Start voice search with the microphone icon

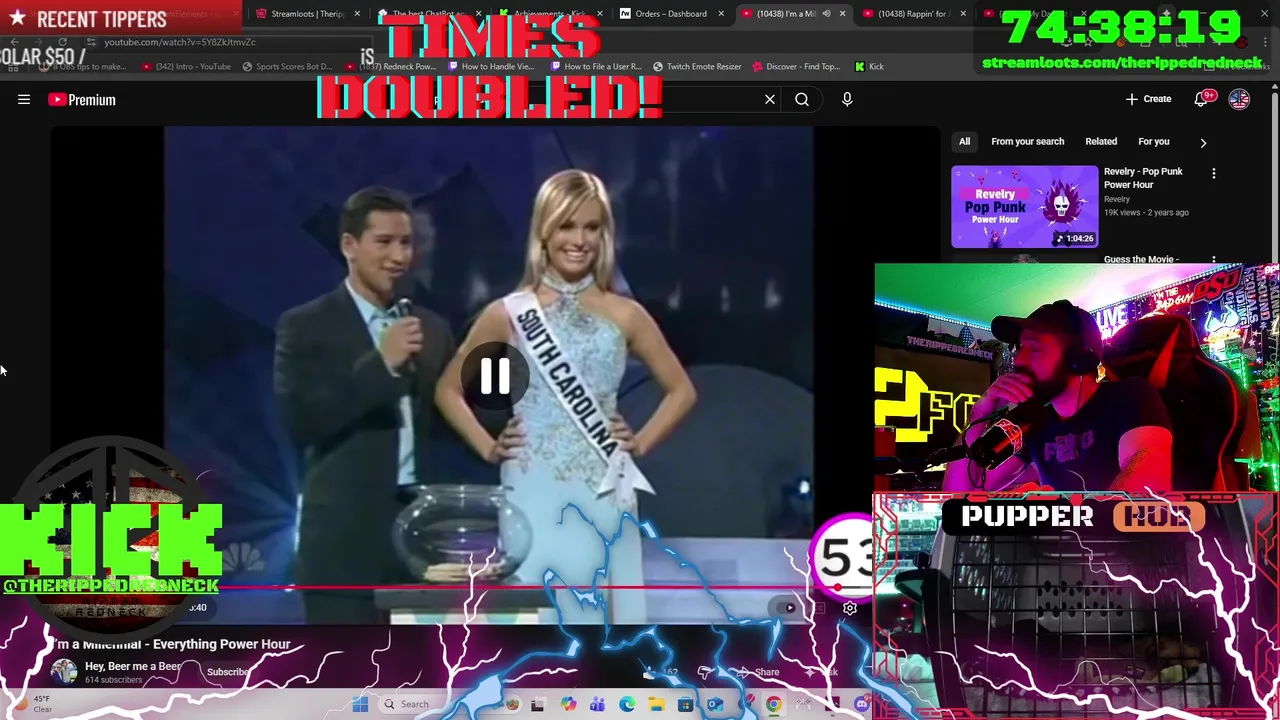[847, 100]
